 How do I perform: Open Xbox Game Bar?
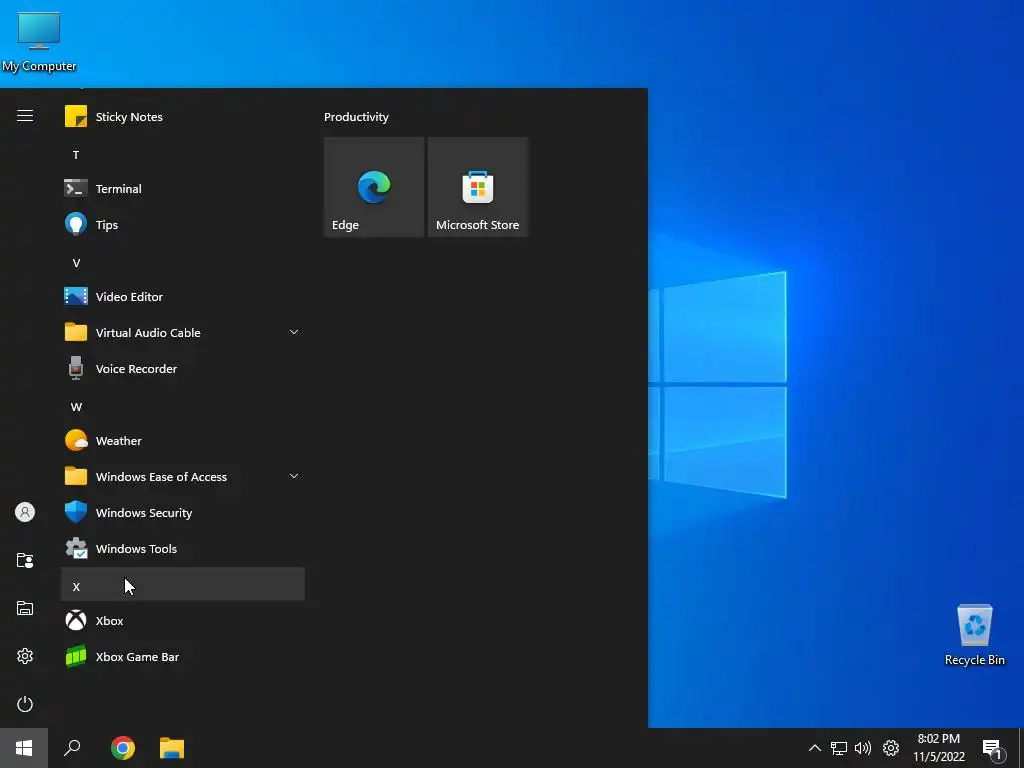[x=183, y=657]
